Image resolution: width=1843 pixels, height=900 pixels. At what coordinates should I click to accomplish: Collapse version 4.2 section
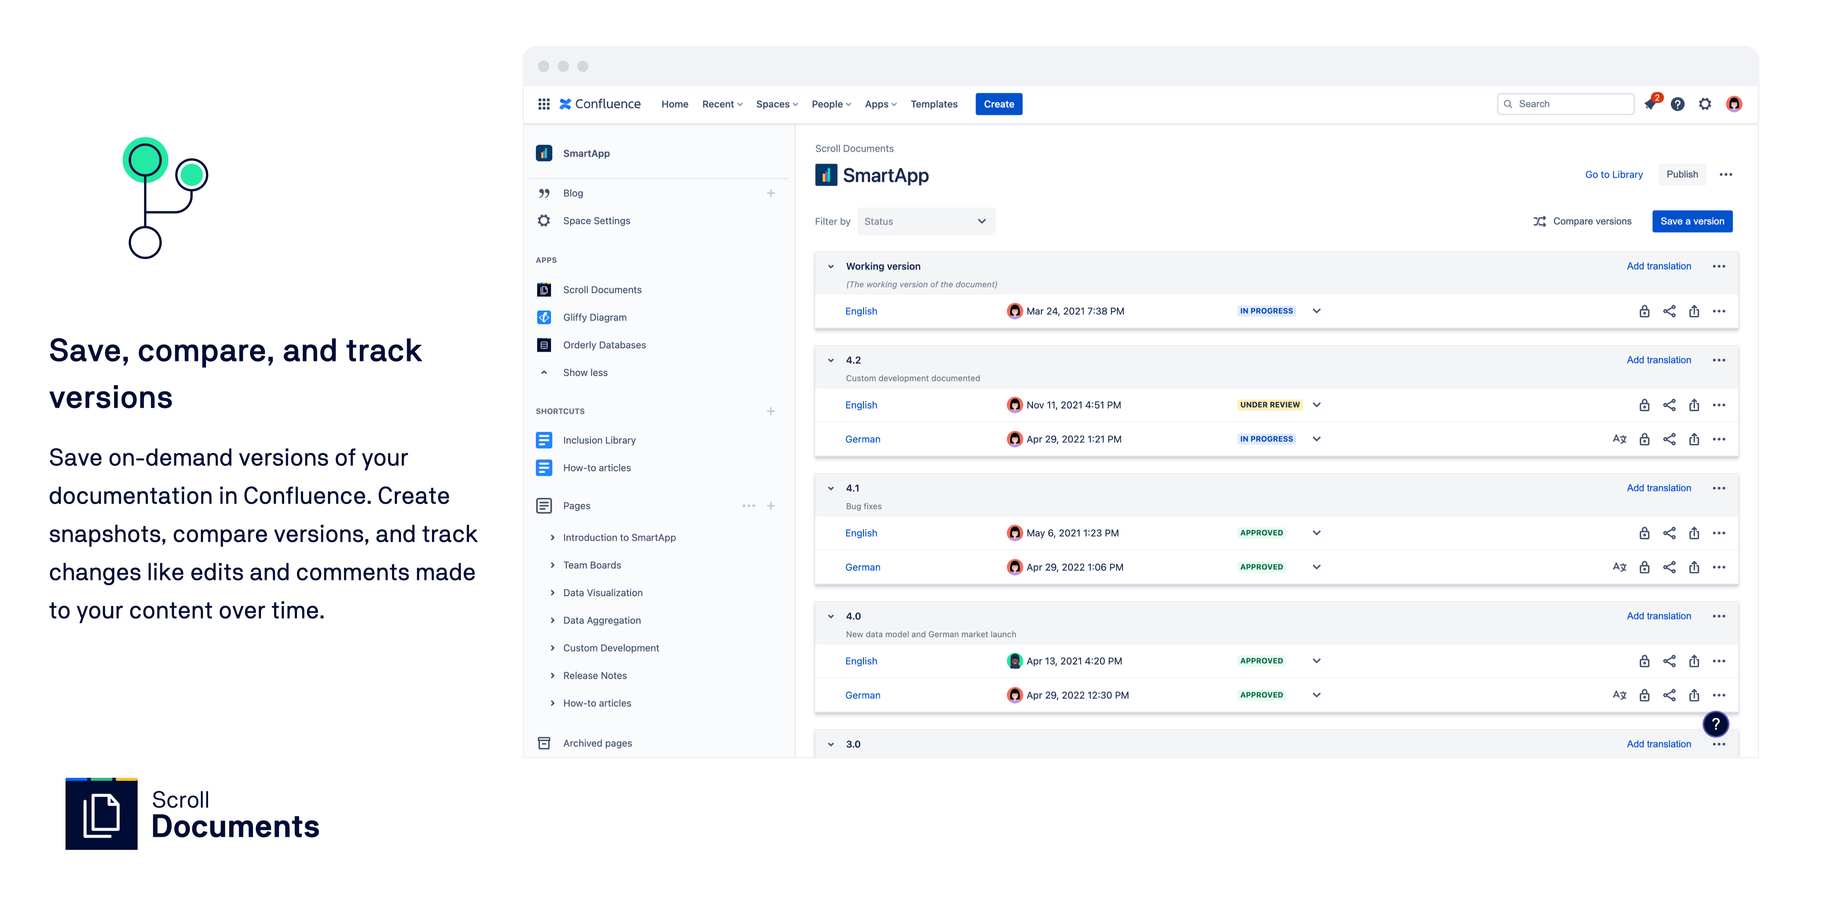[x=831, y=360]
